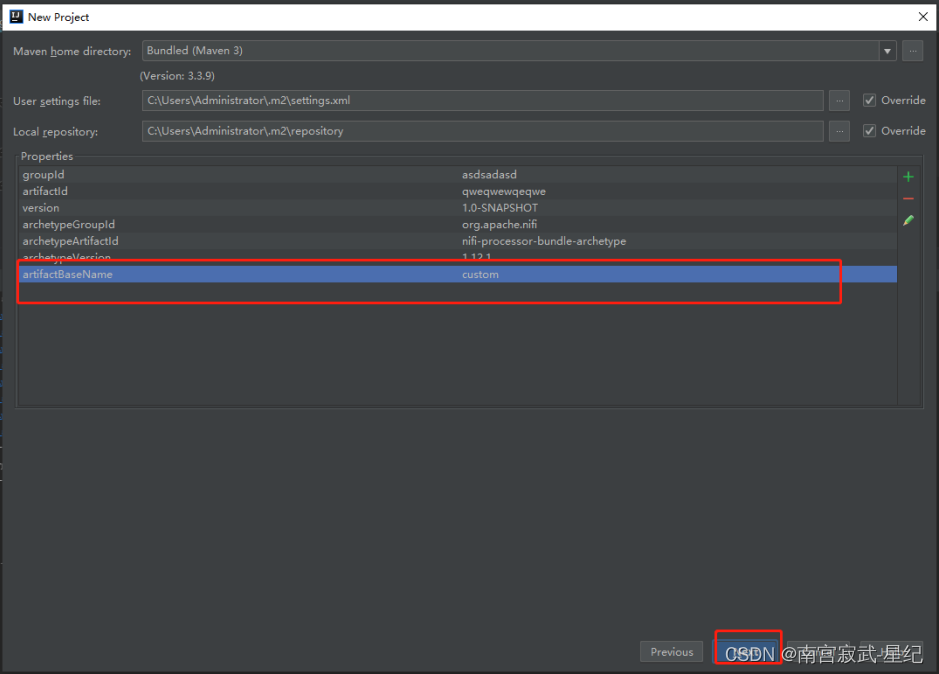This screenshot has height=674, width=939.
Task: Select the groupId property row
Action: pyautogui.click(x=458, y=174)
